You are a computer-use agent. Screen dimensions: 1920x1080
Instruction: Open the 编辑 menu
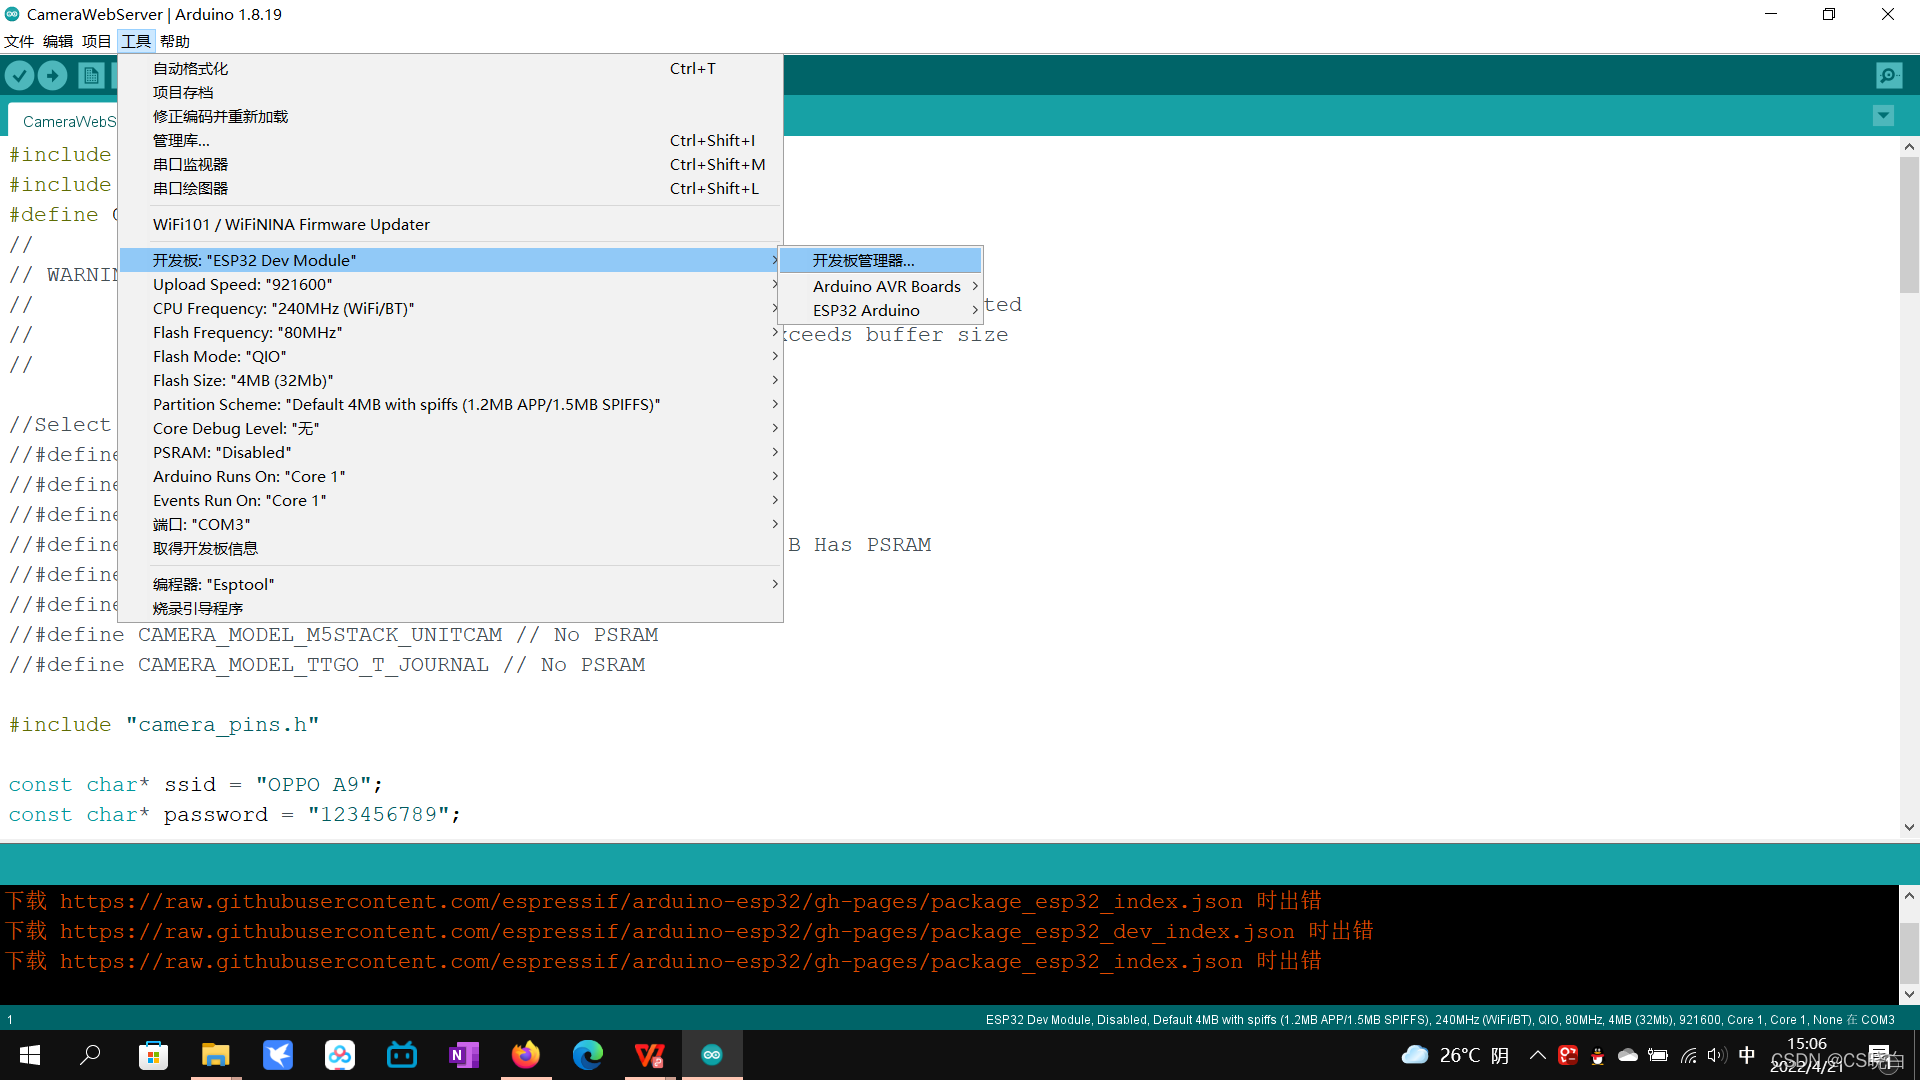[x=58, y=41]
